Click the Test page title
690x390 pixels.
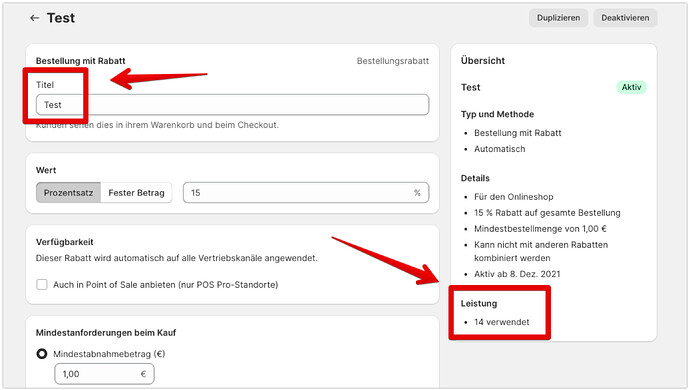61,18
